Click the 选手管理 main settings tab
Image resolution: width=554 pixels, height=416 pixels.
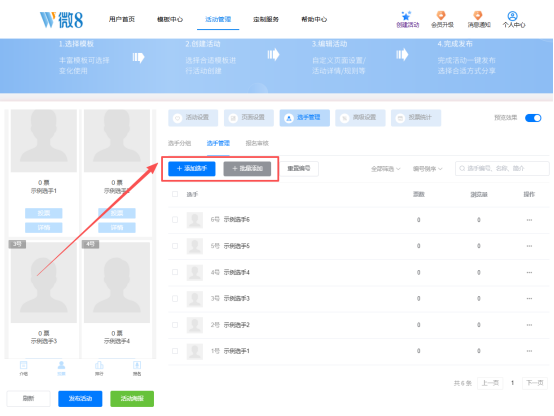305,118
